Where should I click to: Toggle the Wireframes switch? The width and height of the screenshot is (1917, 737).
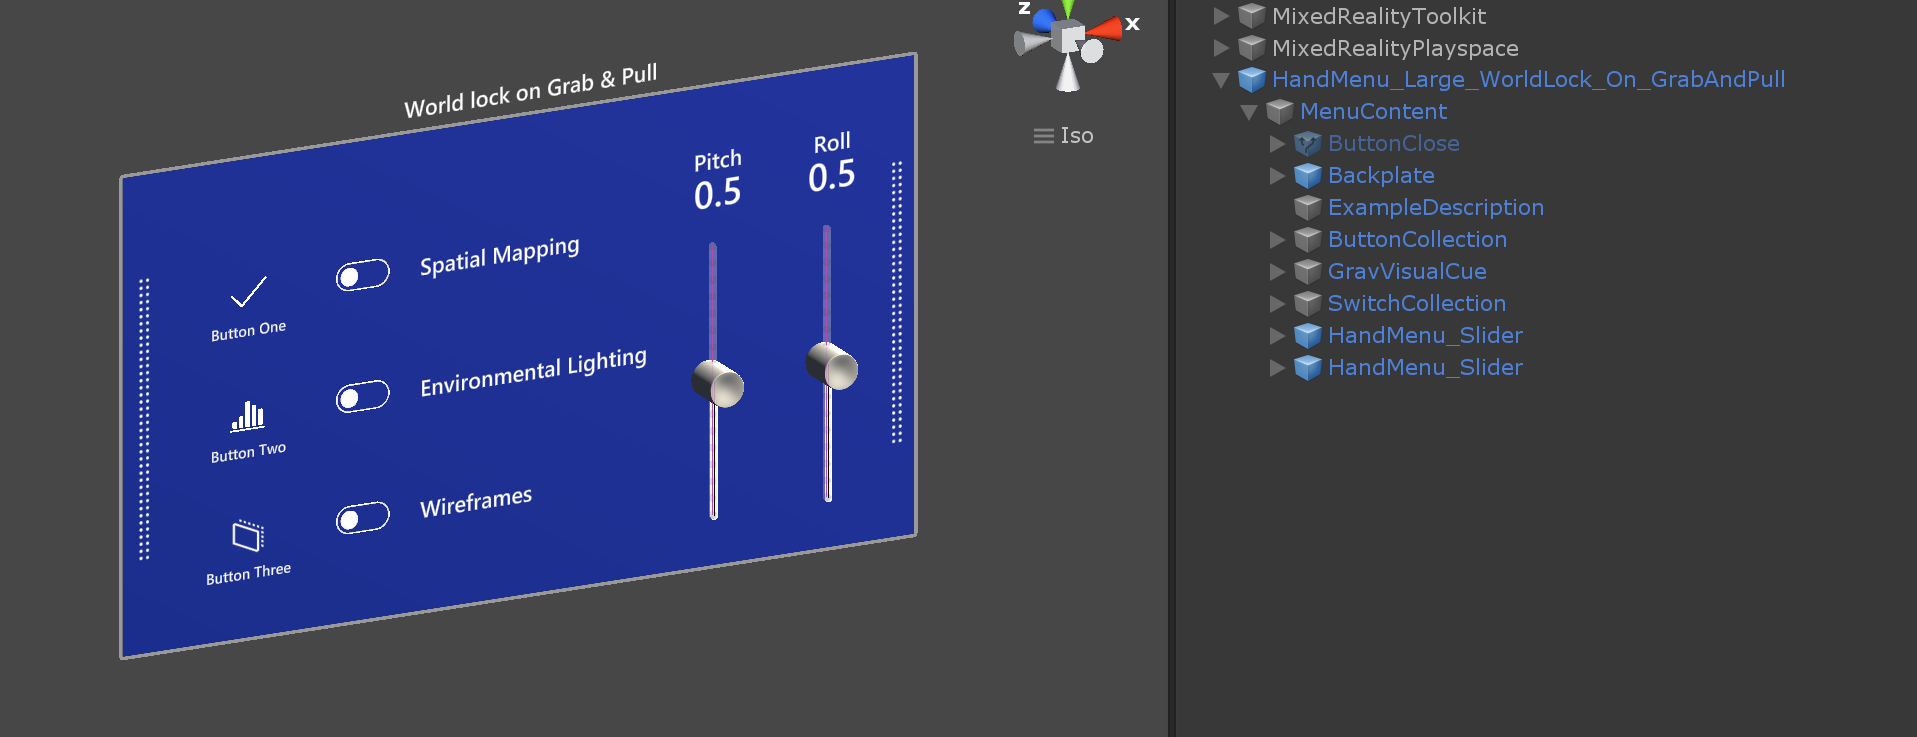(x=363, y=517)
